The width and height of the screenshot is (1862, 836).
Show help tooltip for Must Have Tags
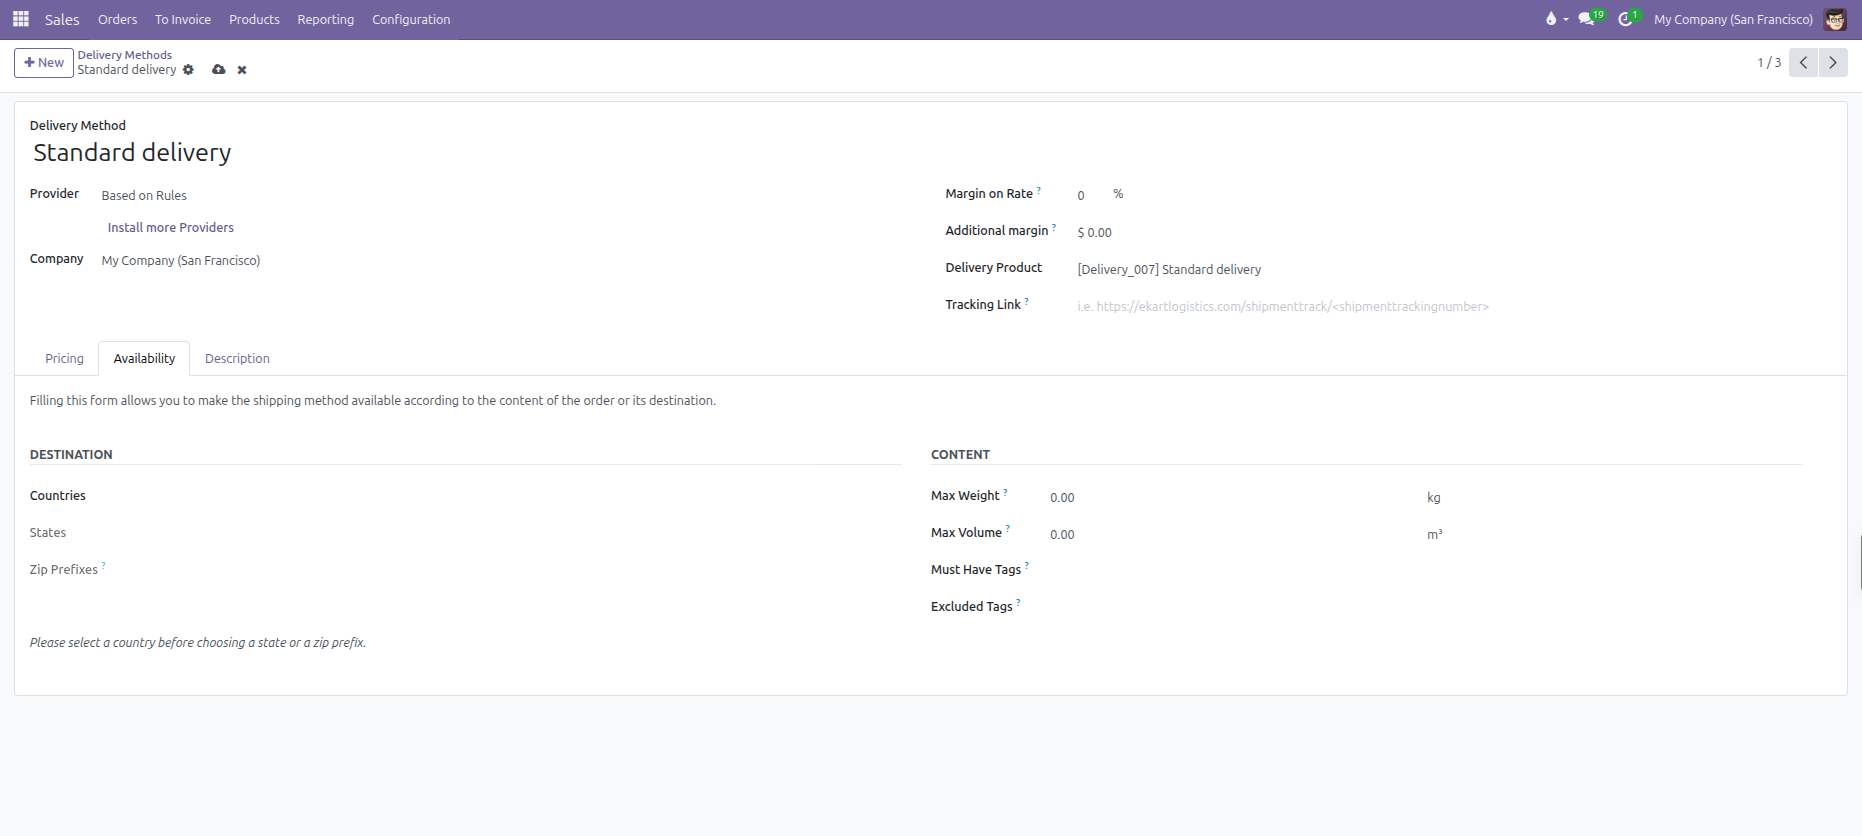click(1026, 566)
